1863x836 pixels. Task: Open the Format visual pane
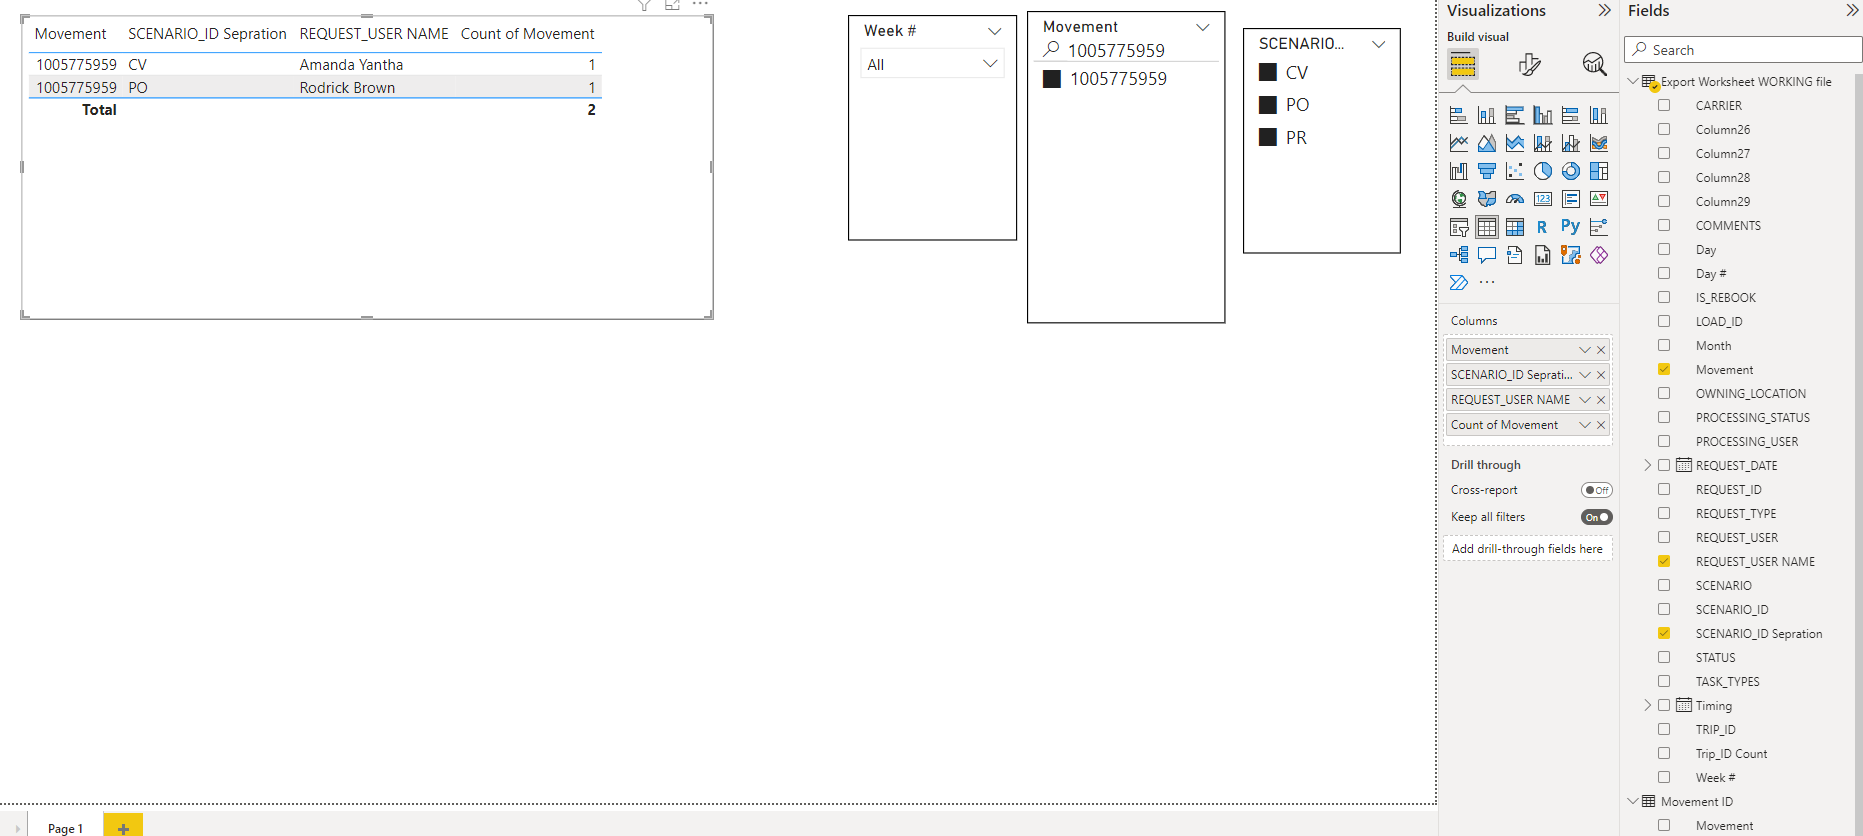(1529, 65)
